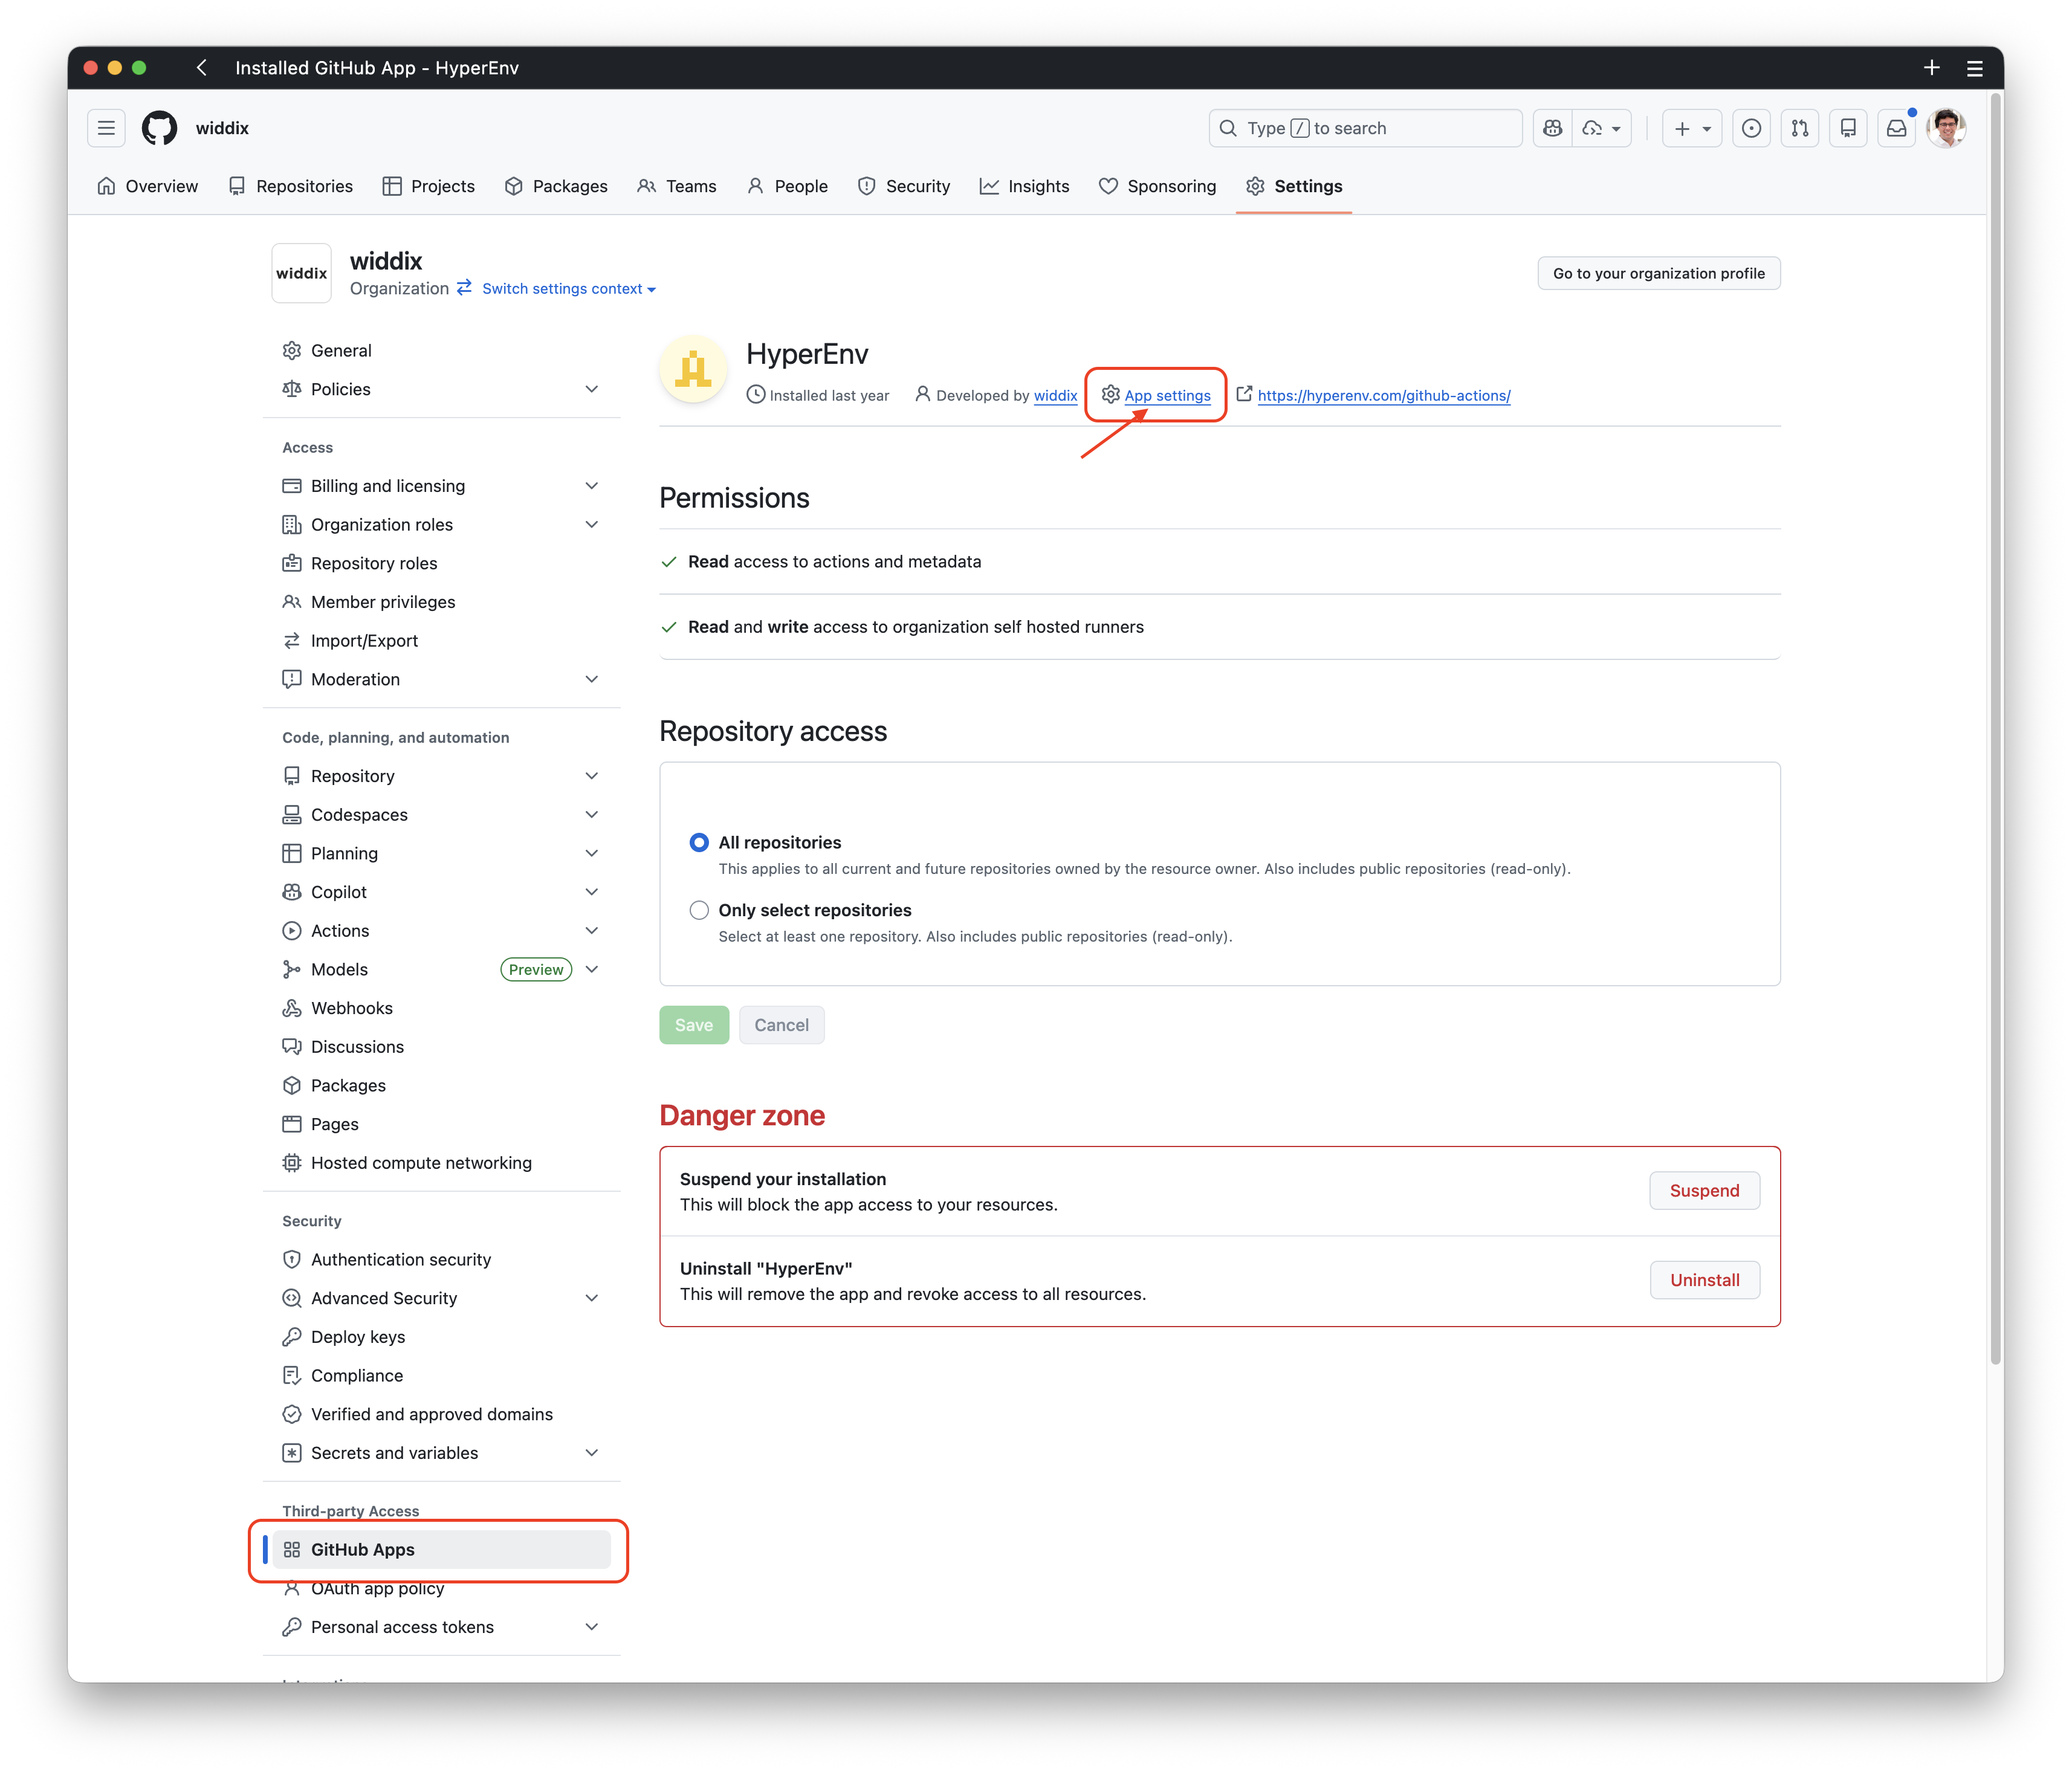Open the hamburger navigation menu

click(x=106, y=128)
